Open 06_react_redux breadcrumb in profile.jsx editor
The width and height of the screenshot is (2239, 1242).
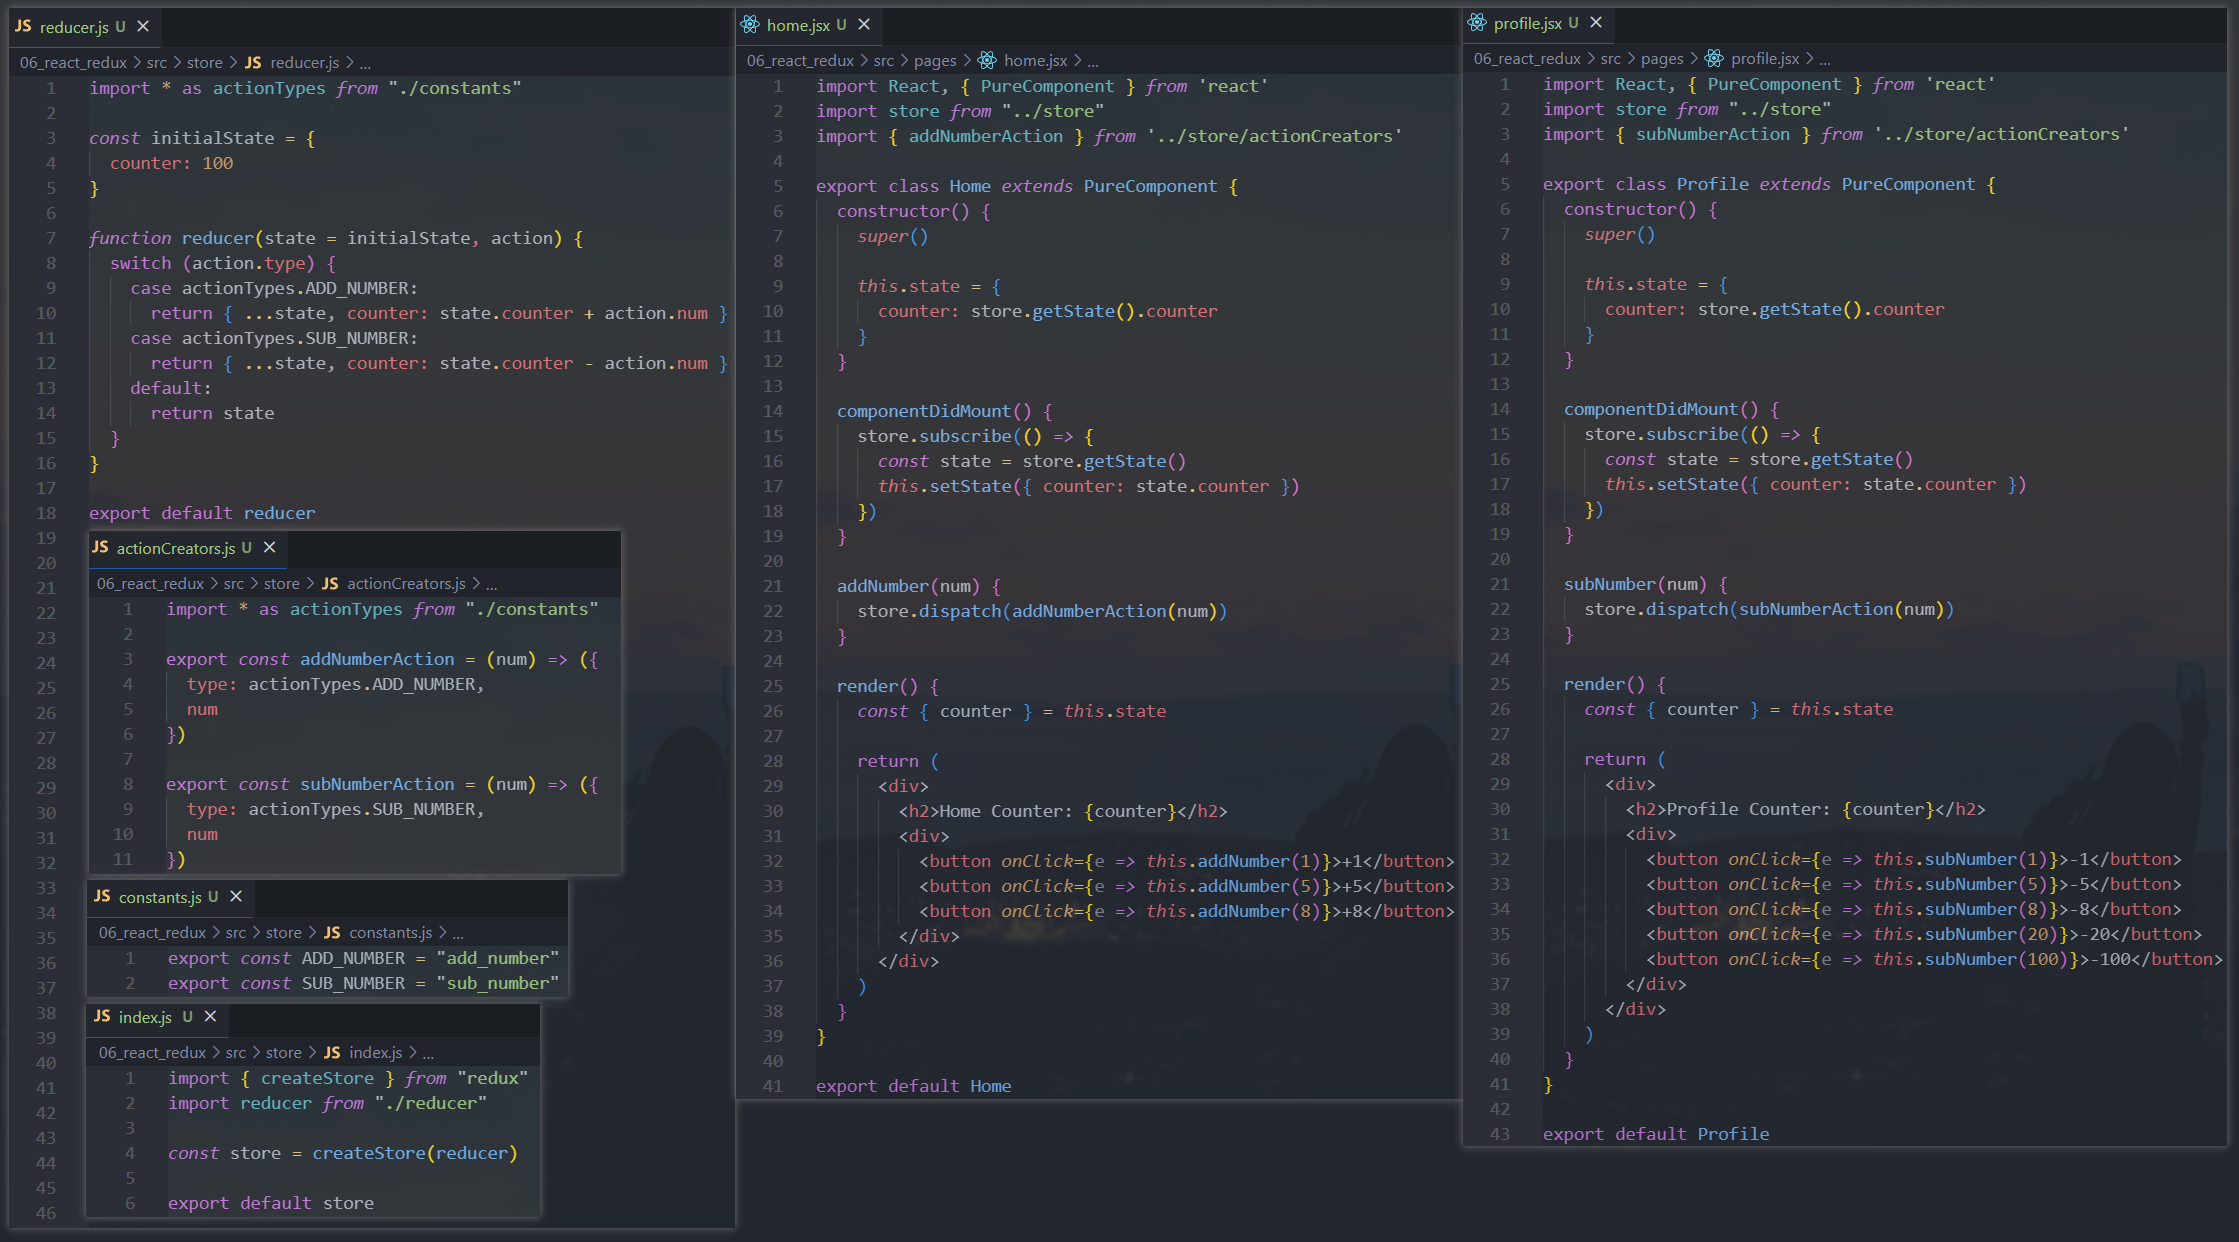click(x=1527, y=58)
